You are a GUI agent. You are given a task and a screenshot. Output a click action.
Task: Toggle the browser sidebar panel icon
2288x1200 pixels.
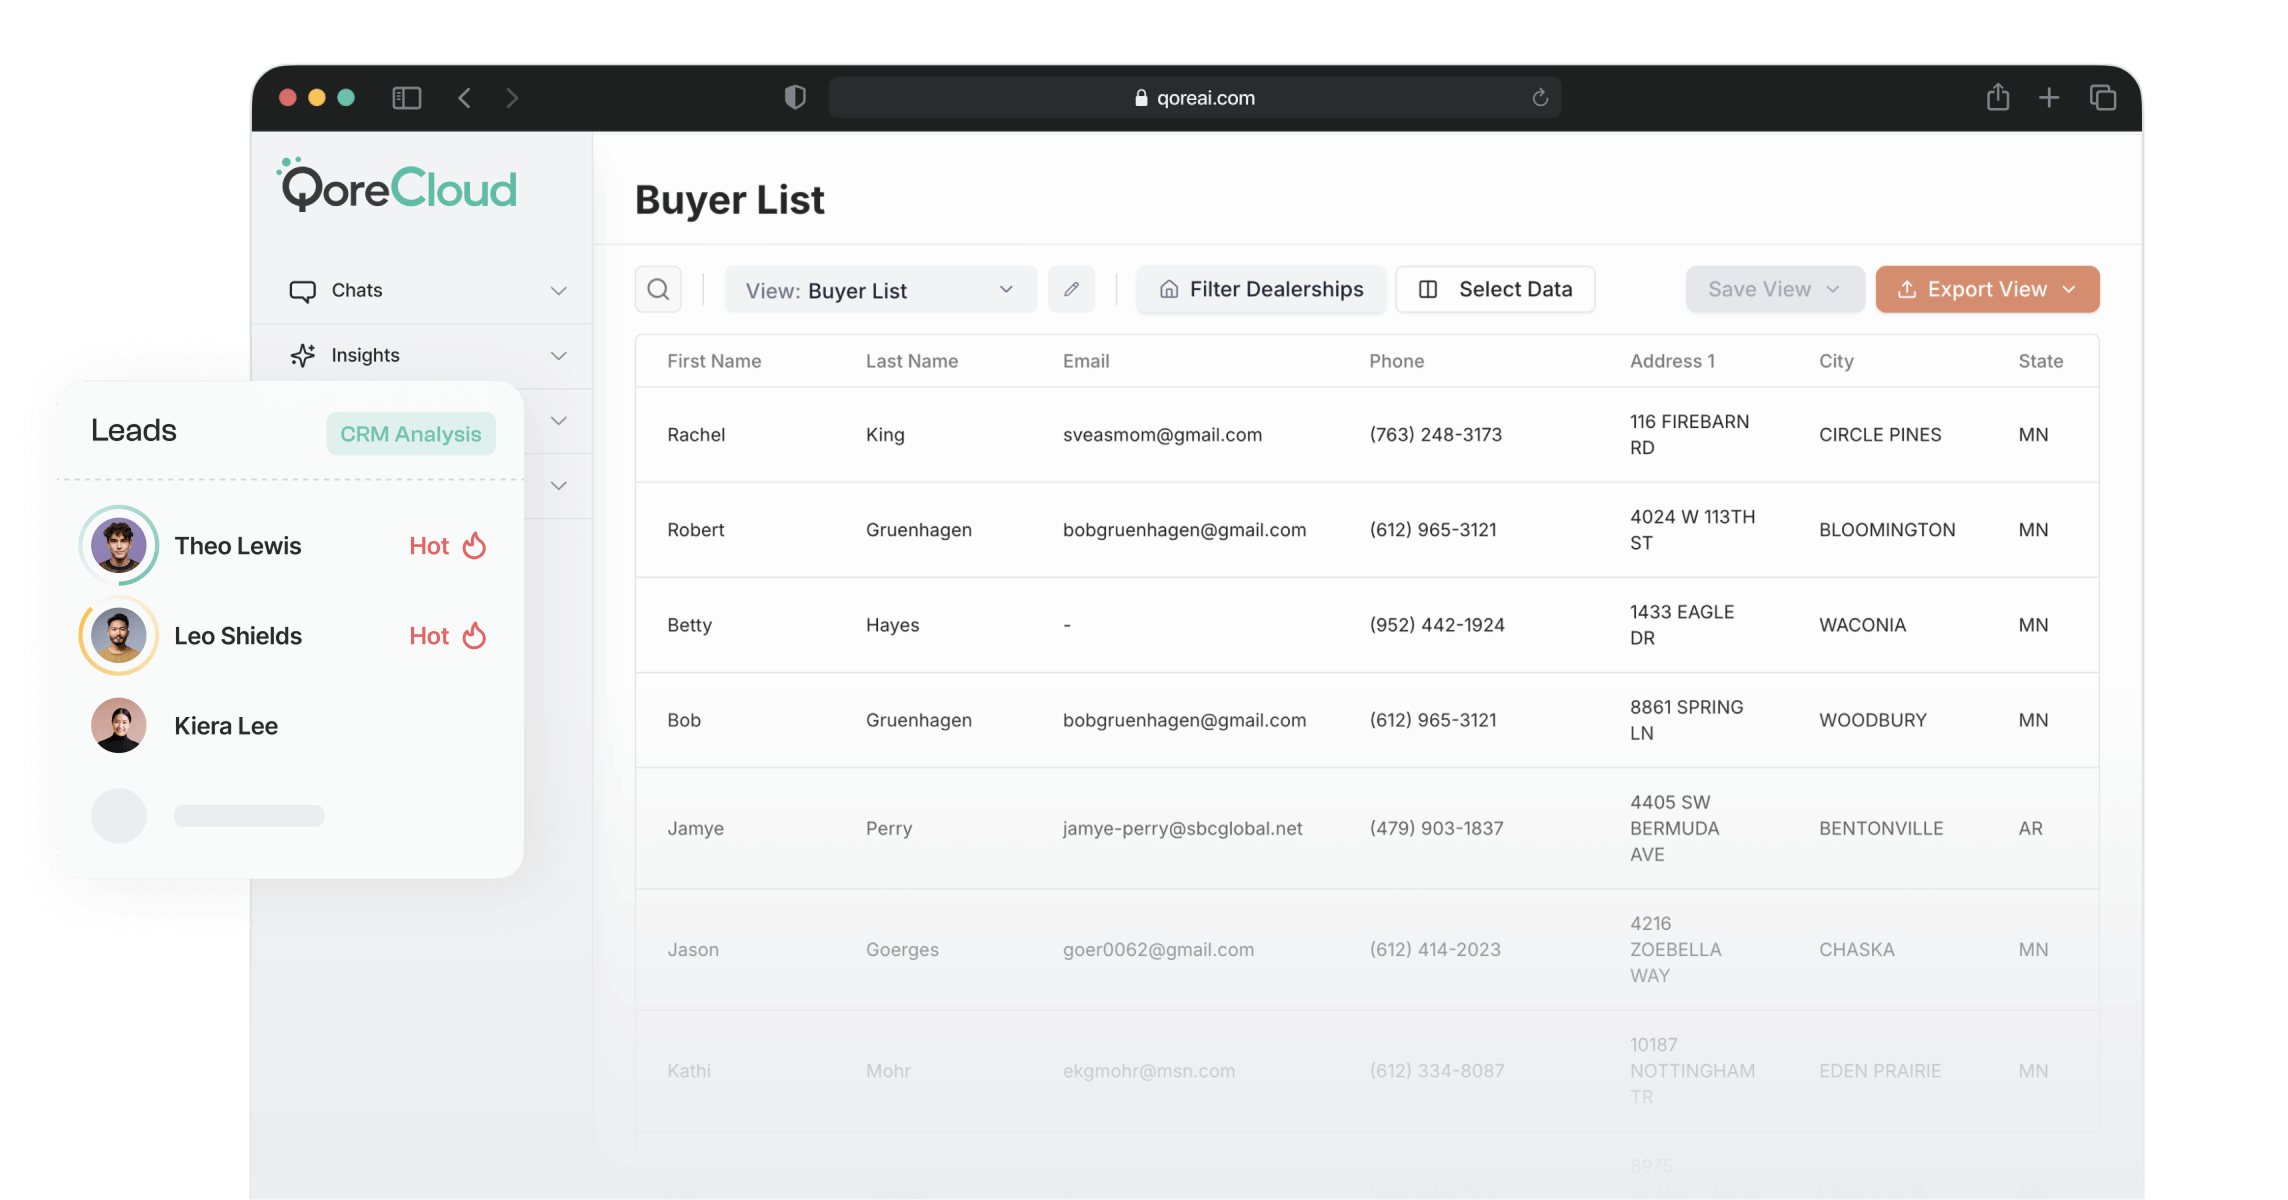click(x=406, y=98)
